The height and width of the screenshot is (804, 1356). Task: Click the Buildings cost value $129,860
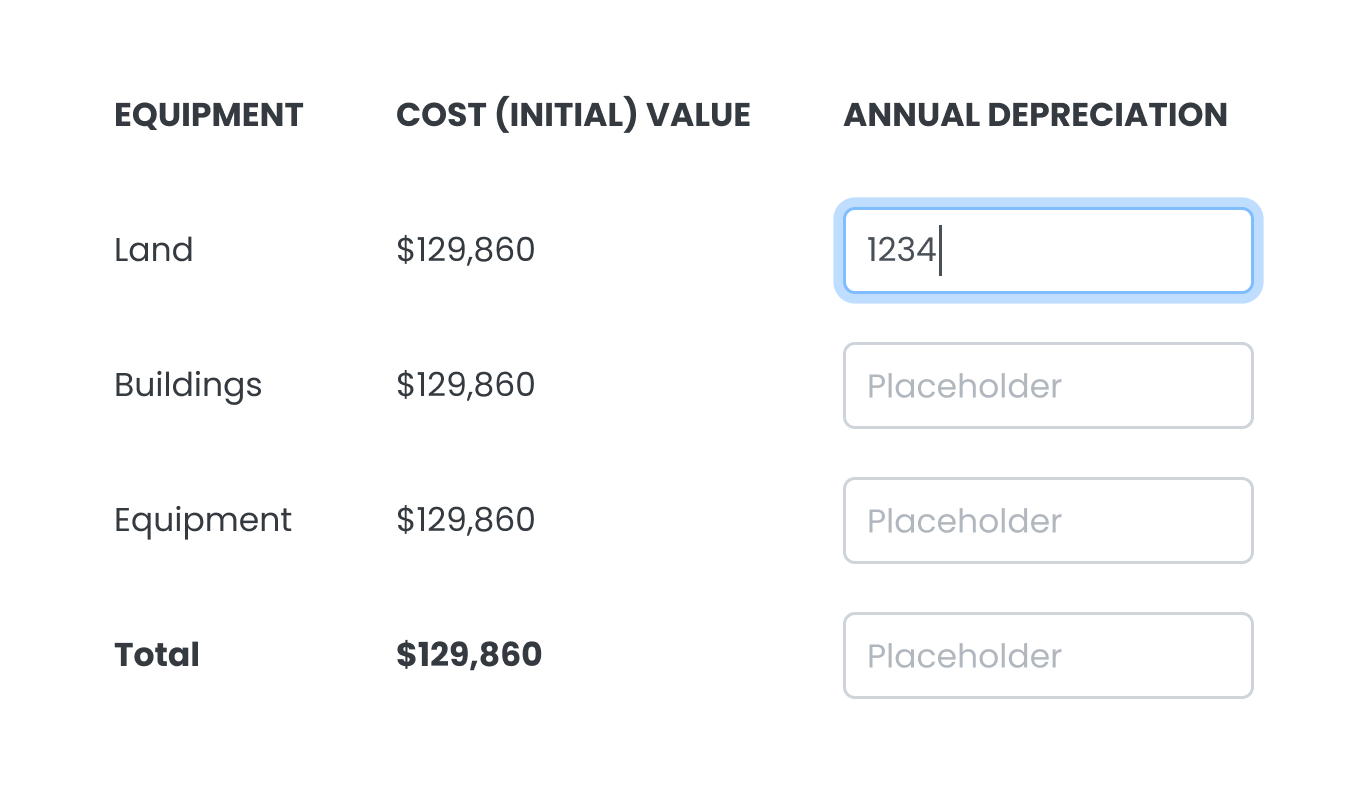(466, 385)
